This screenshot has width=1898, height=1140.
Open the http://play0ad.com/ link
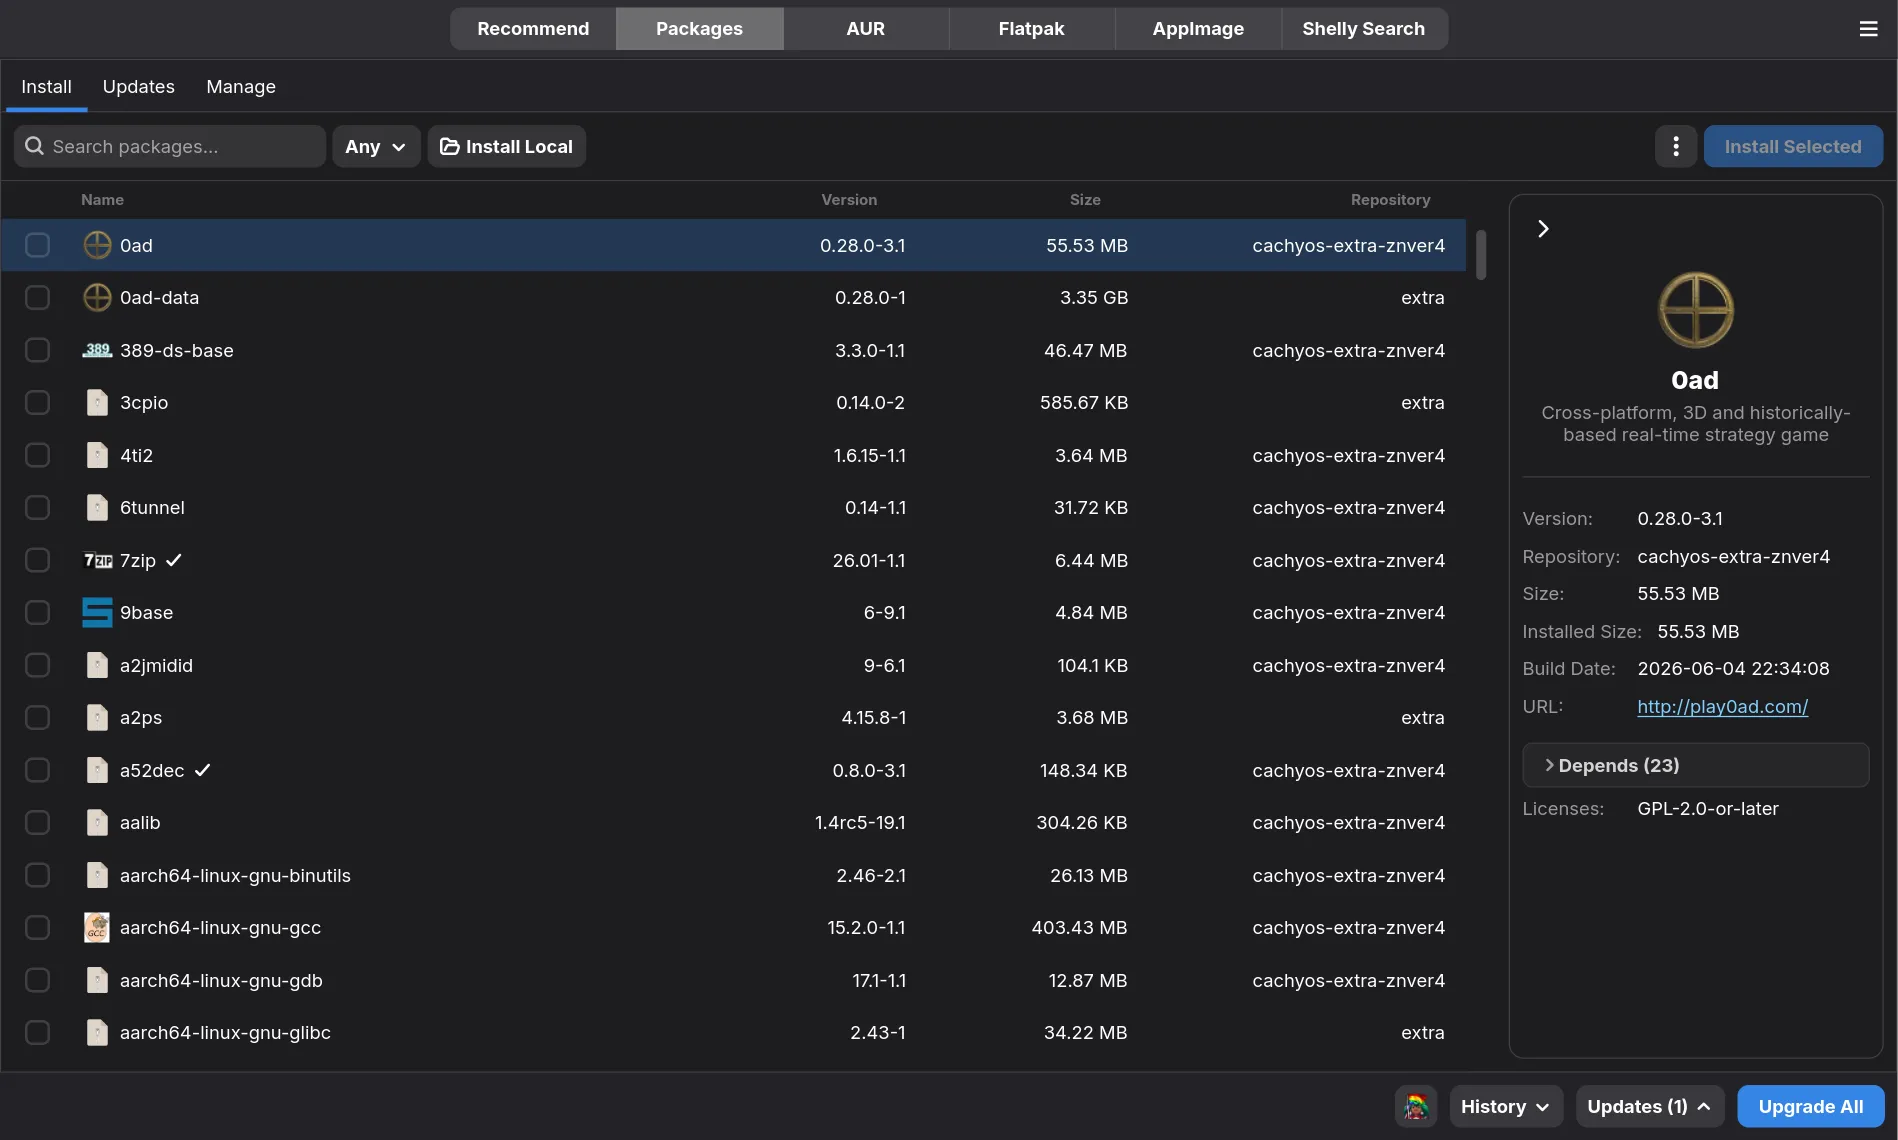coord(1722,707)
